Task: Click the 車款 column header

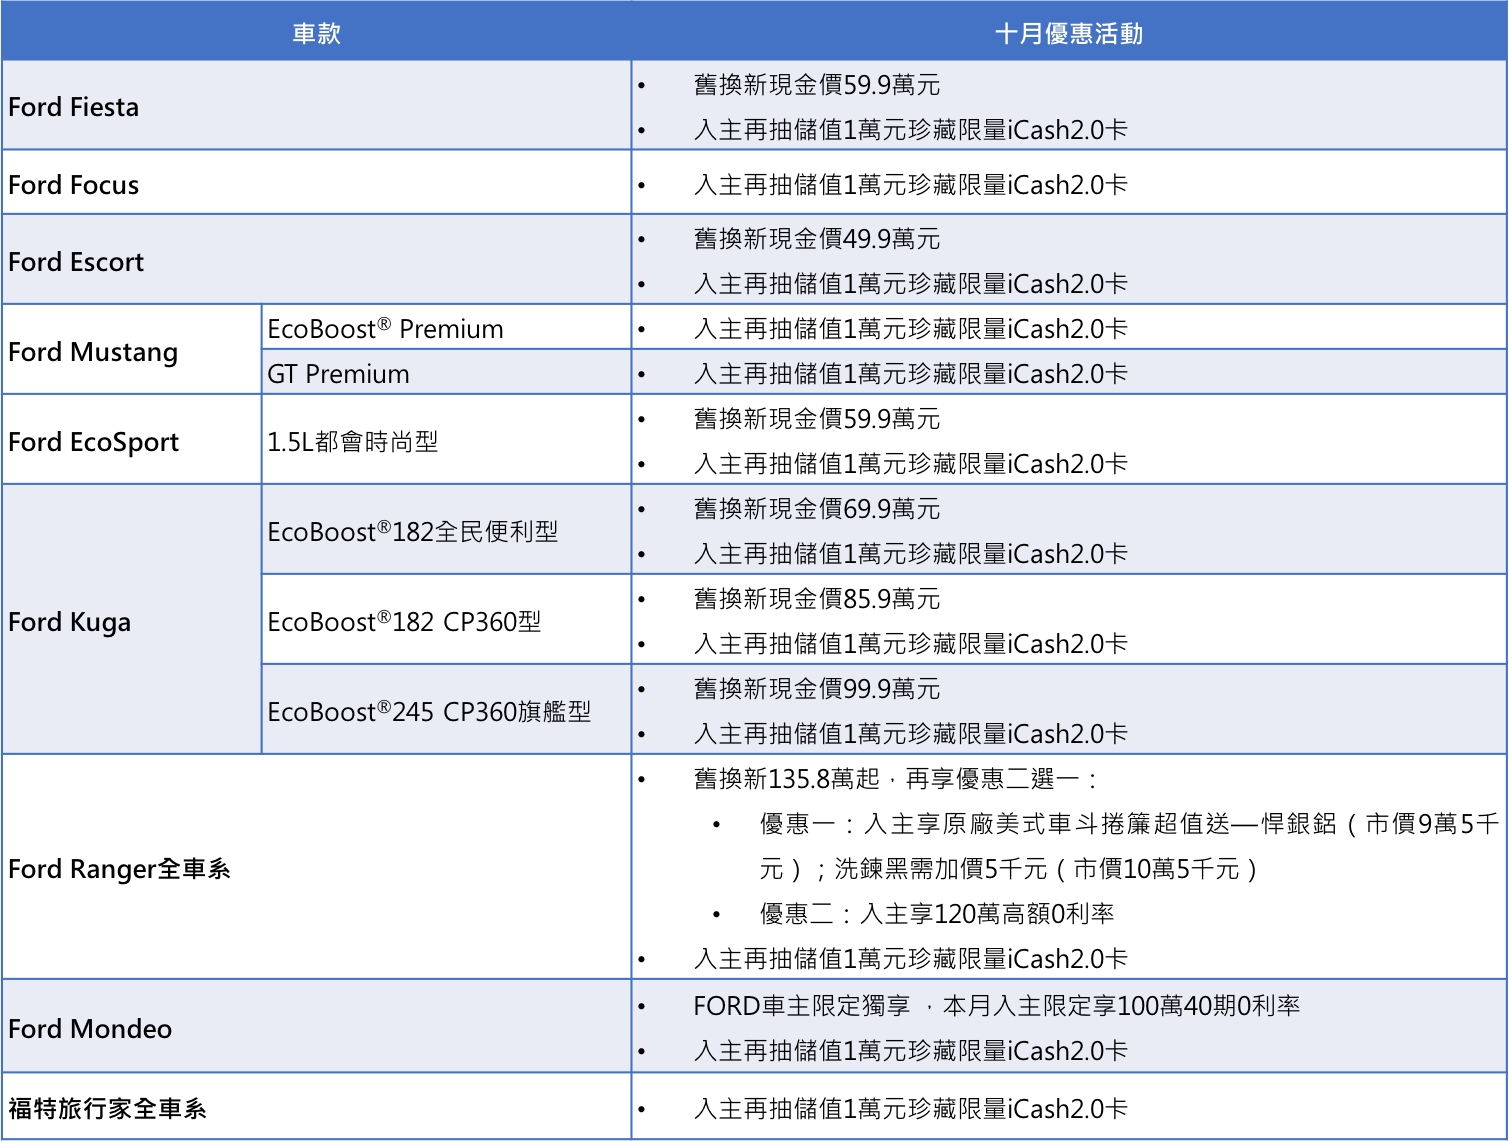Action: pyautogui.click(x=316, y=33)
